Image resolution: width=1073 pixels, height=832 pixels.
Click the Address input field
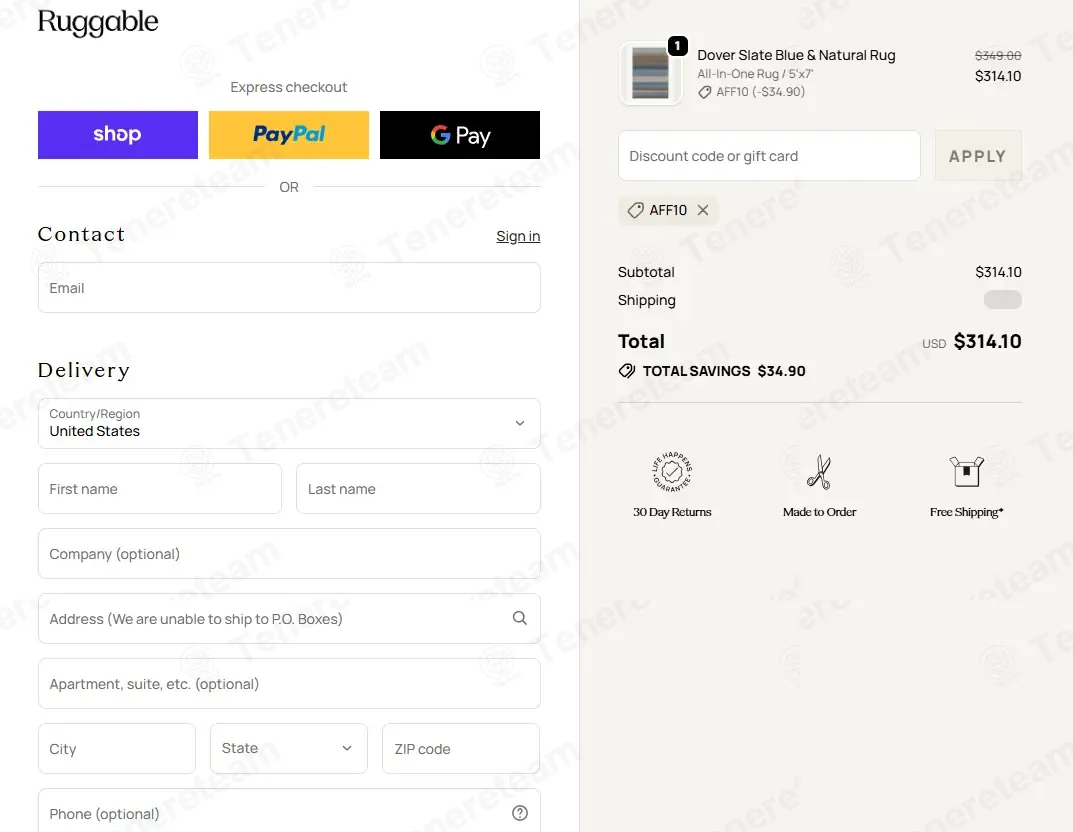(x=289, y=619)
